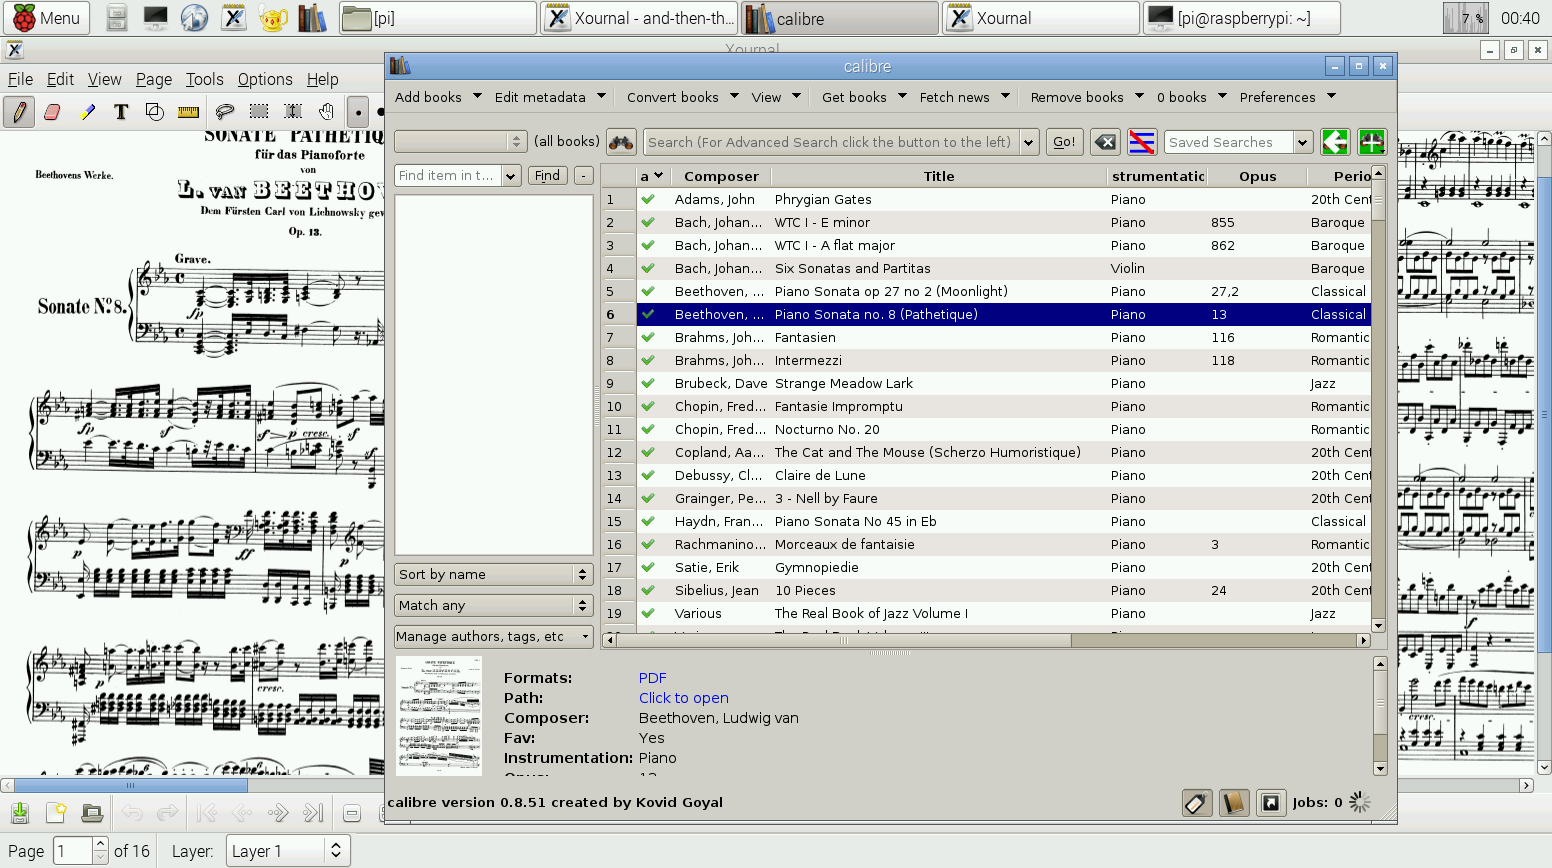This screenshot has height=868, width=1552.
Task: Clear the calibre search with the X icon
Action: tap(1105, 142)
